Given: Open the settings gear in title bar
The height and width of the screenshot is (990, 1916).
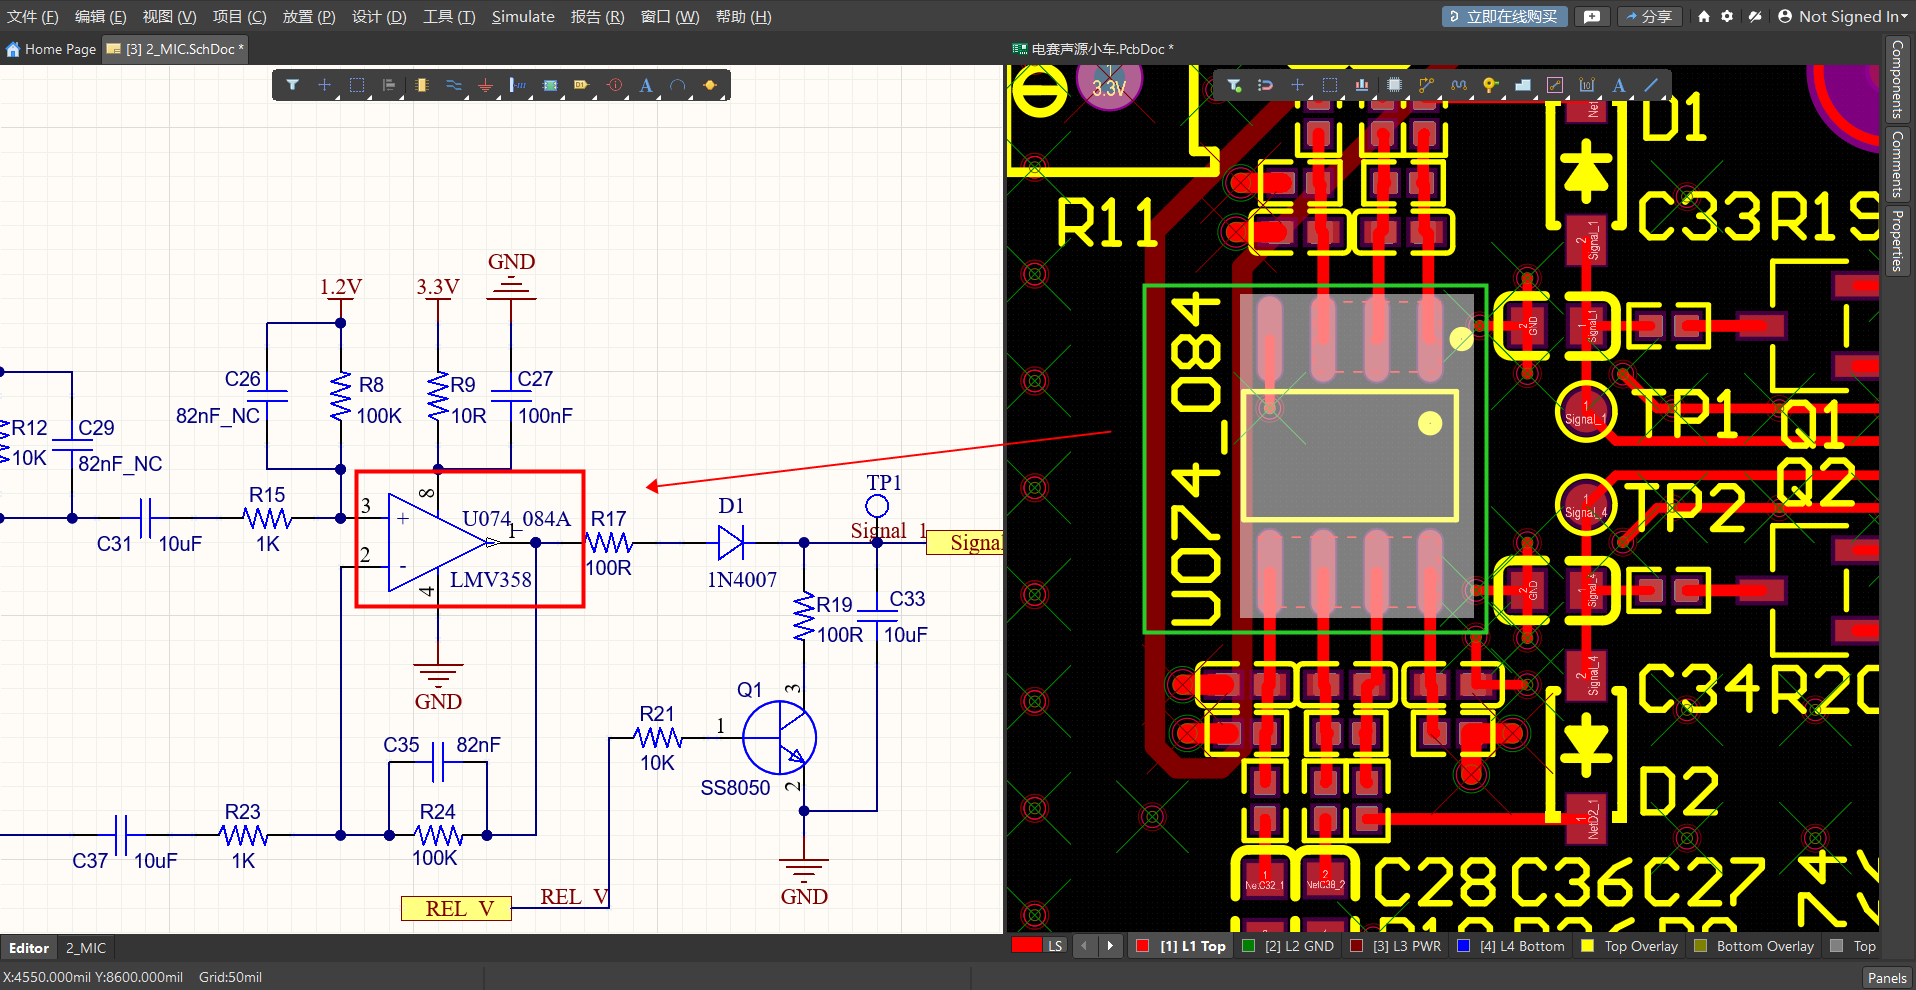Looking at the screenshot, I should click(x=1727, y=17).
